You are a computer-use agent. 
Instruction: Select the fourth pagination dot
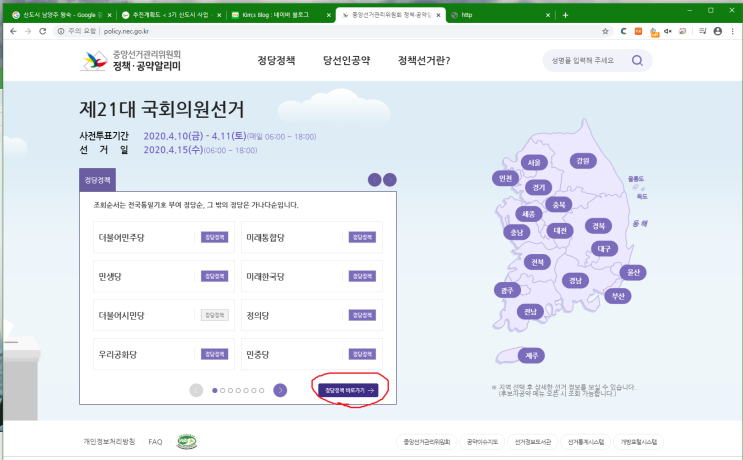pyautogui.click(x=238, y=390)
